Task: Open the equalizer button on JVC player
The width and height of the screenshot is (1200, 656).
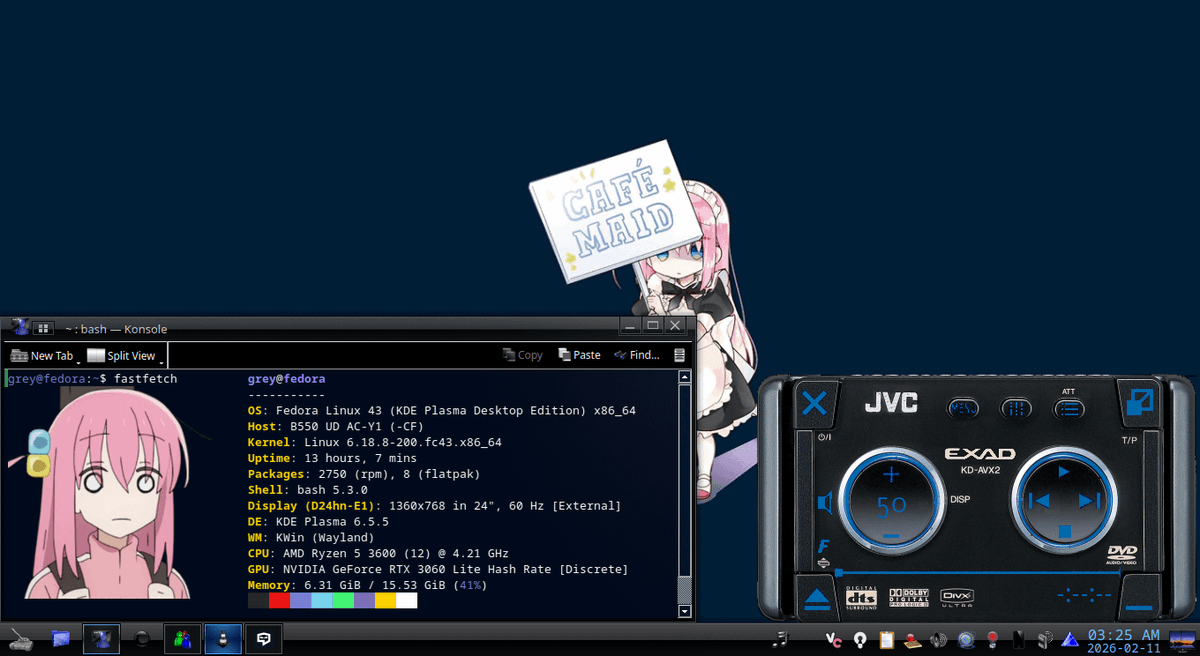Action: point(1016,408)
